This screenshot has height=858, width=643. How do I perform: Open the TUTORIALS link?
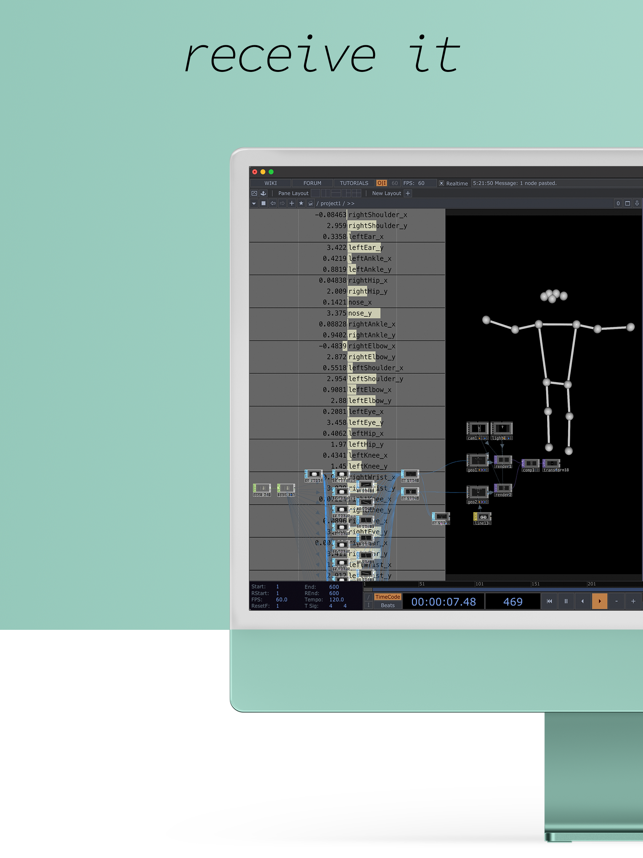click(x=354, y=183)
